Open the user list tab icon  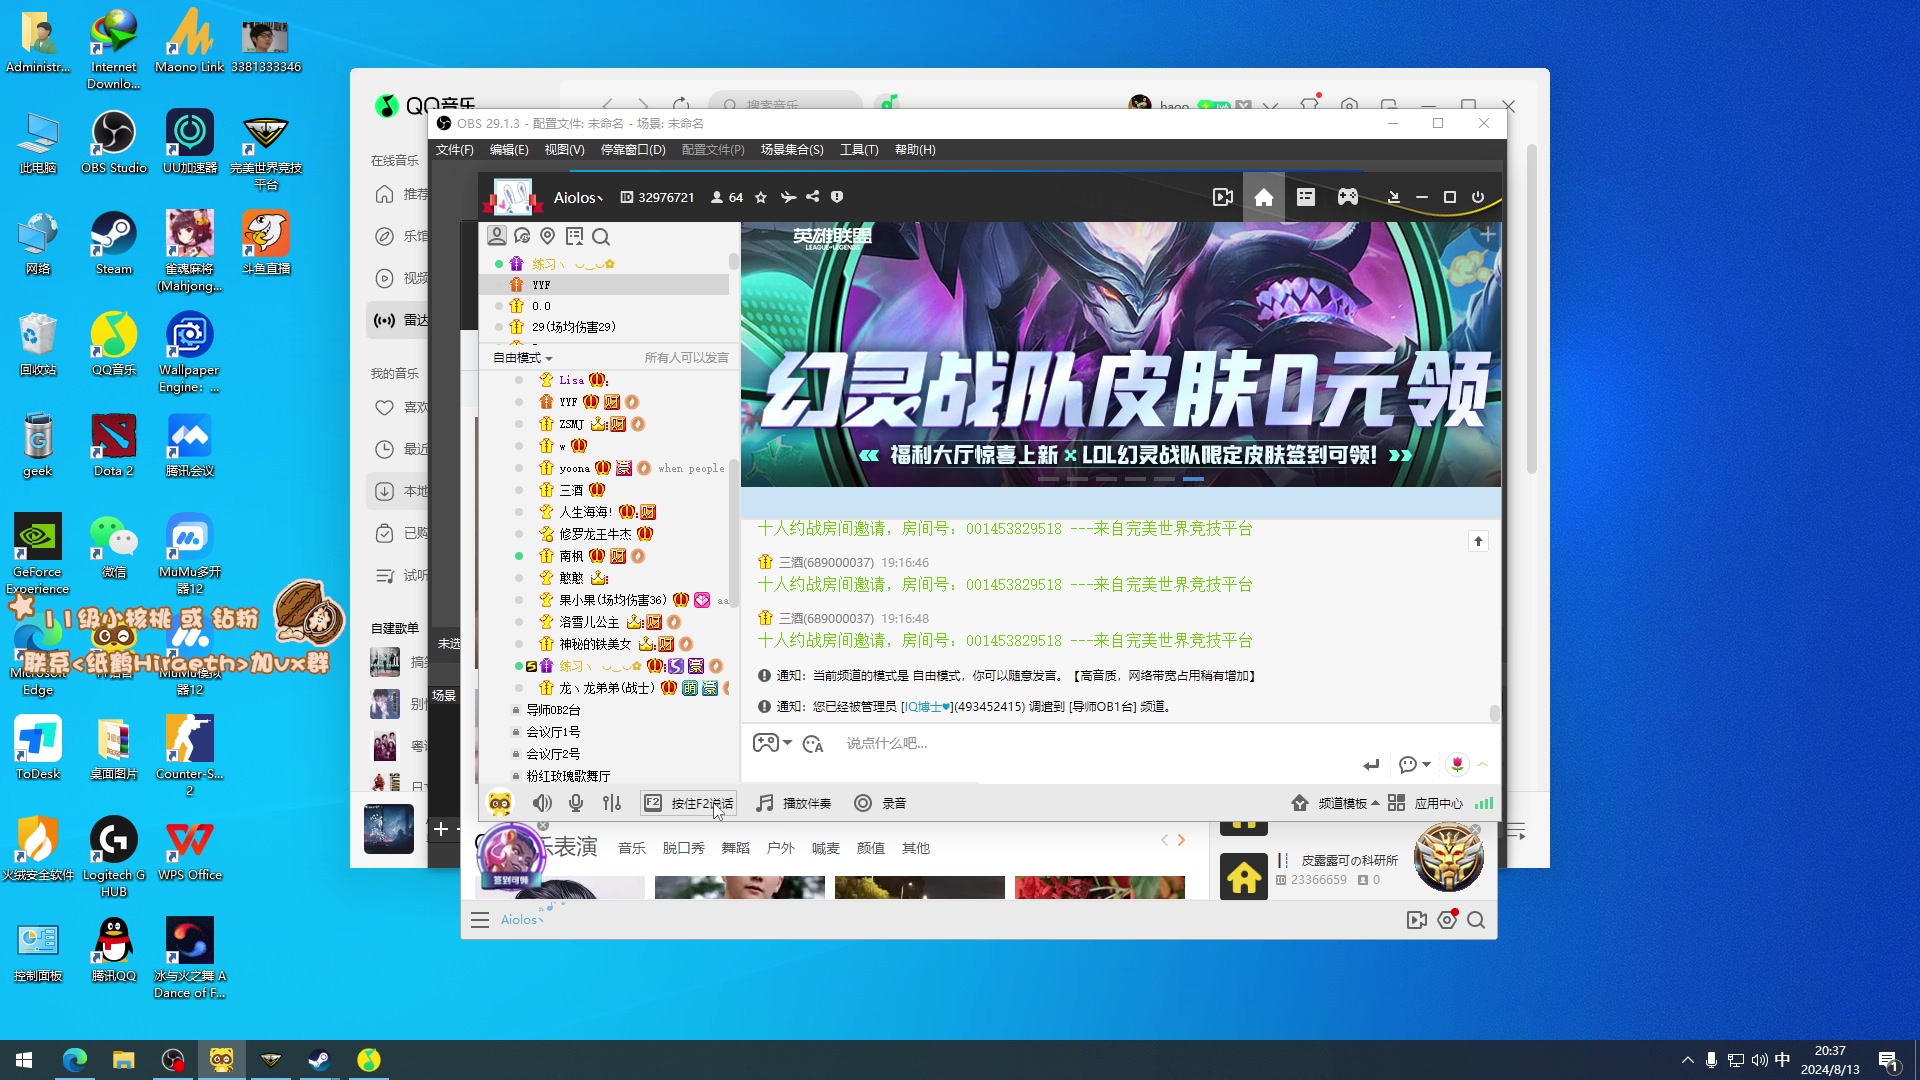[497, 236]
